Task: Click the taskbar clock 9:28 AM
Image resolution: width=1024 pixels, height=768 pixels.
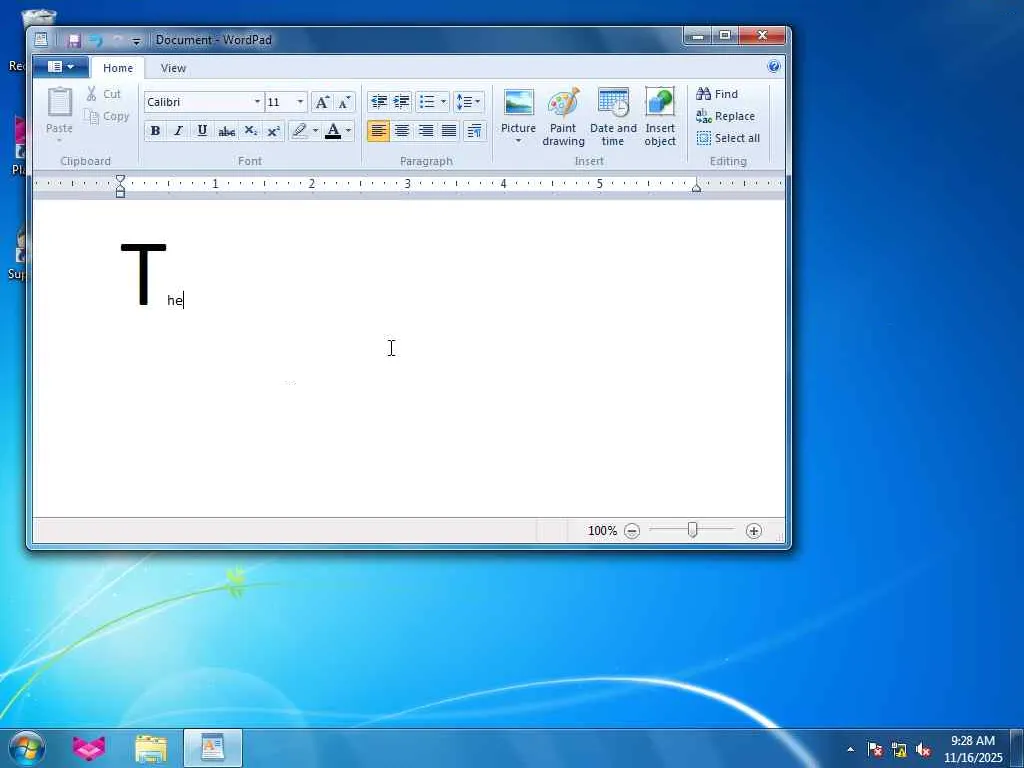Action: pyautogui.click(x=972, y=741)
